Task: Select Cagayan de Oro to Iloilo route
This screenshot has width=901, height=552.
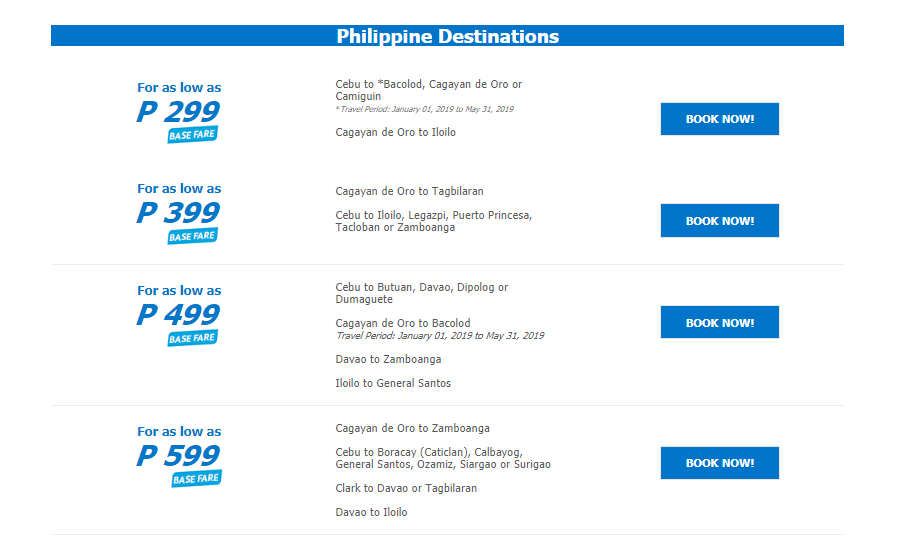Action: pos(395,132)
